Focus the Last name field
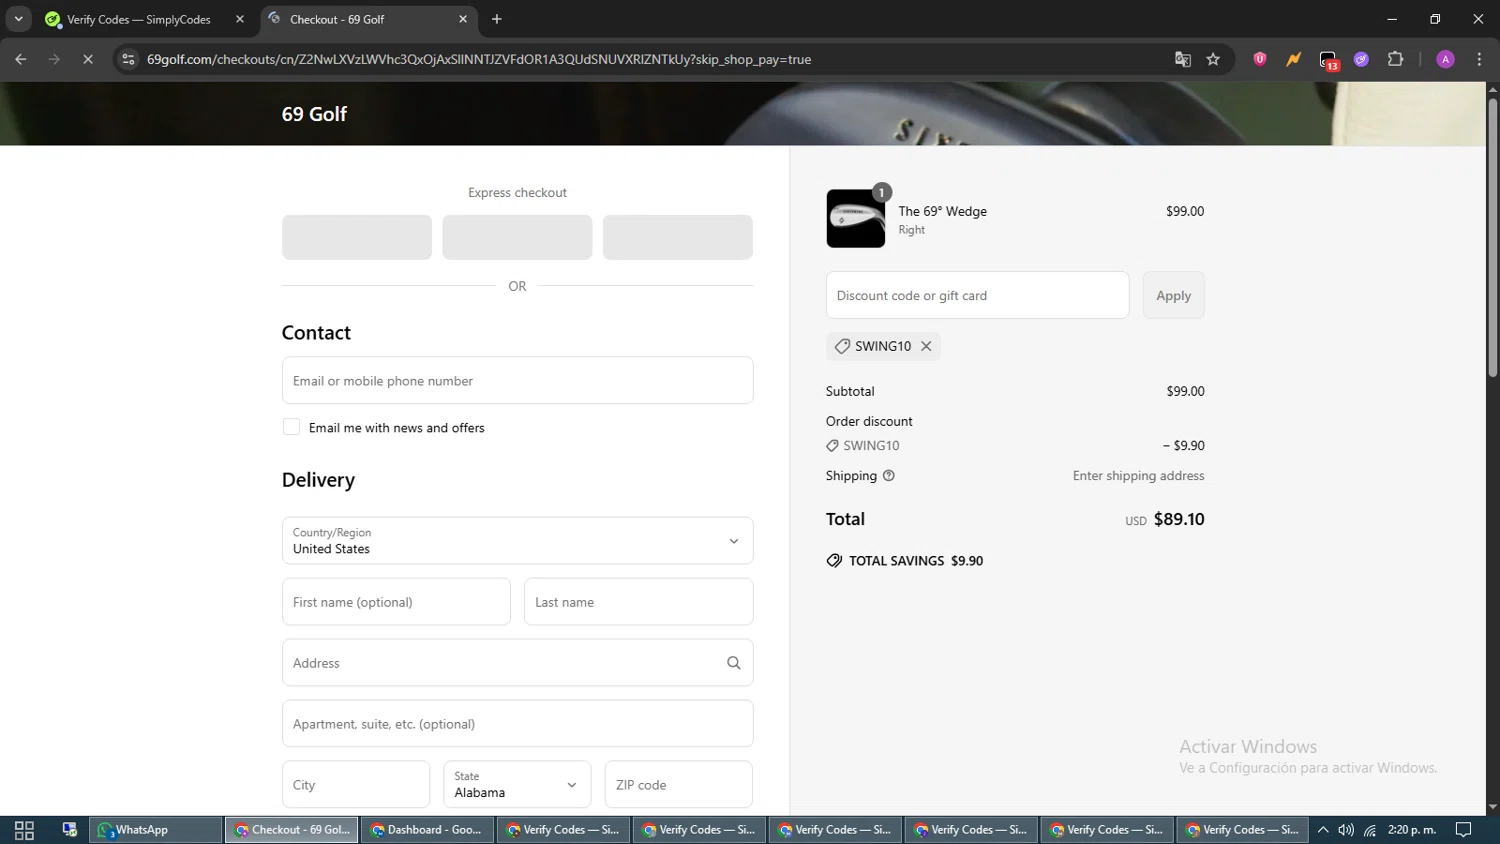1500x844 pixels. coord(638,602)
